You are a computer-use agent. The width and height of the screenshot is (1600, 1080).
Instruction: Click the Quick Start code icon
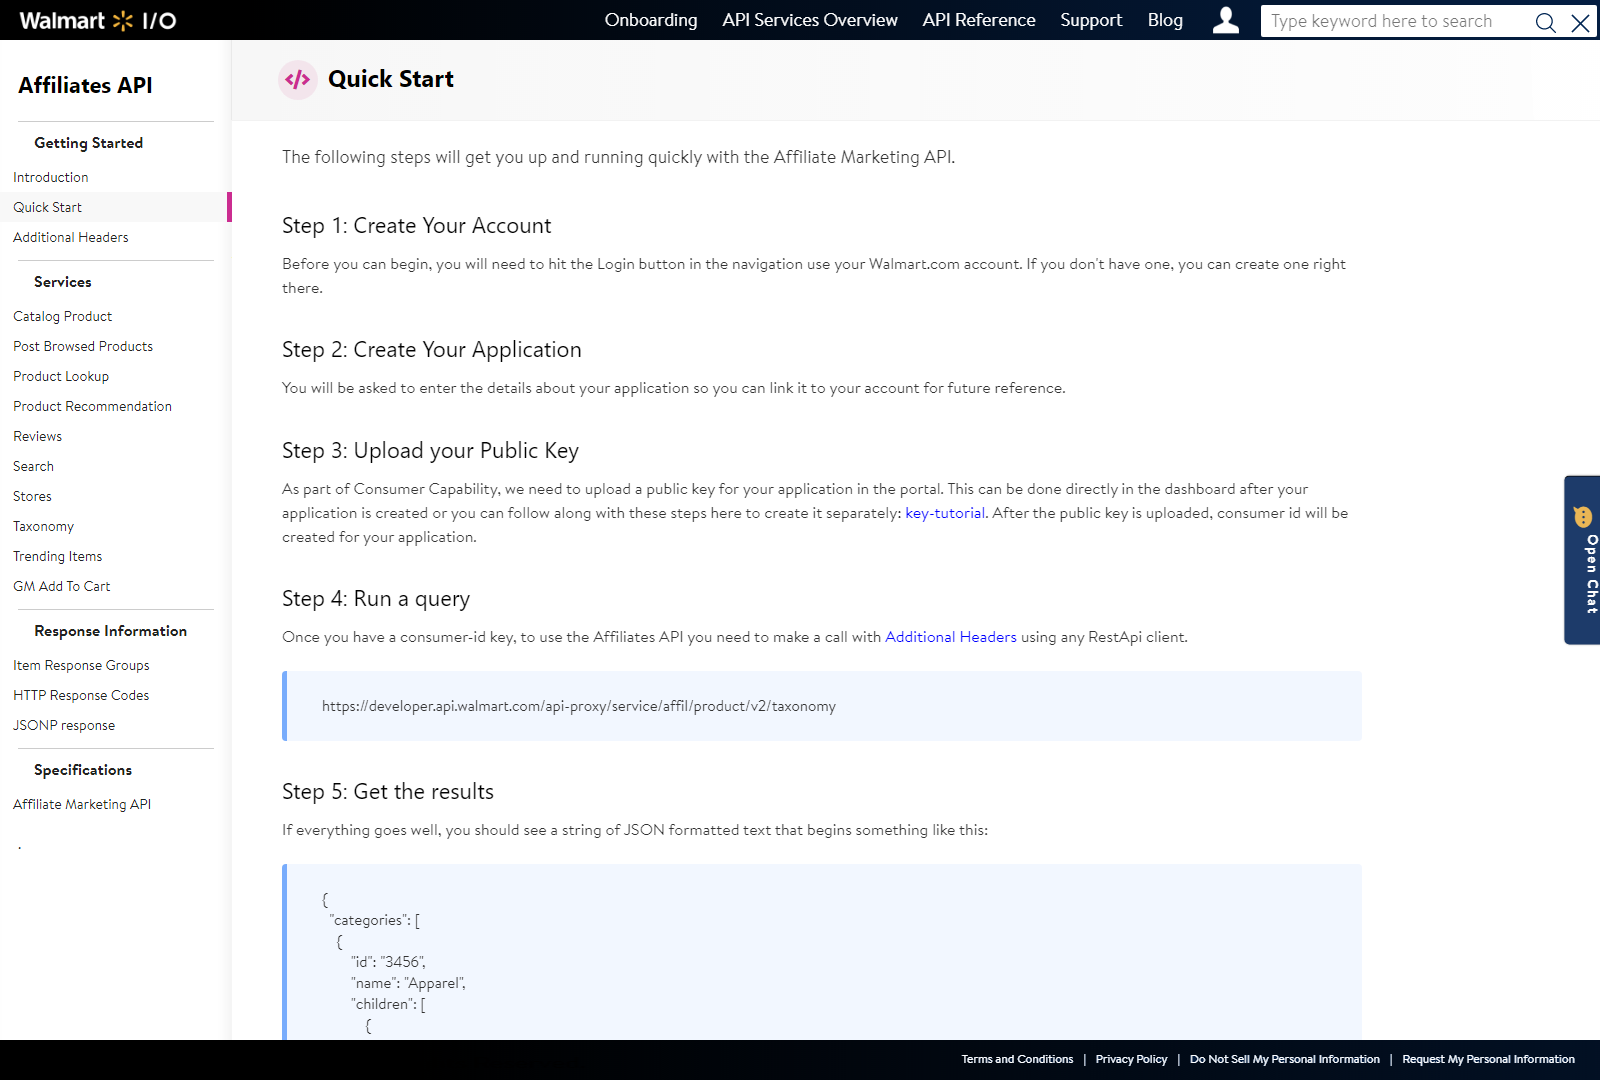[297, 79]
